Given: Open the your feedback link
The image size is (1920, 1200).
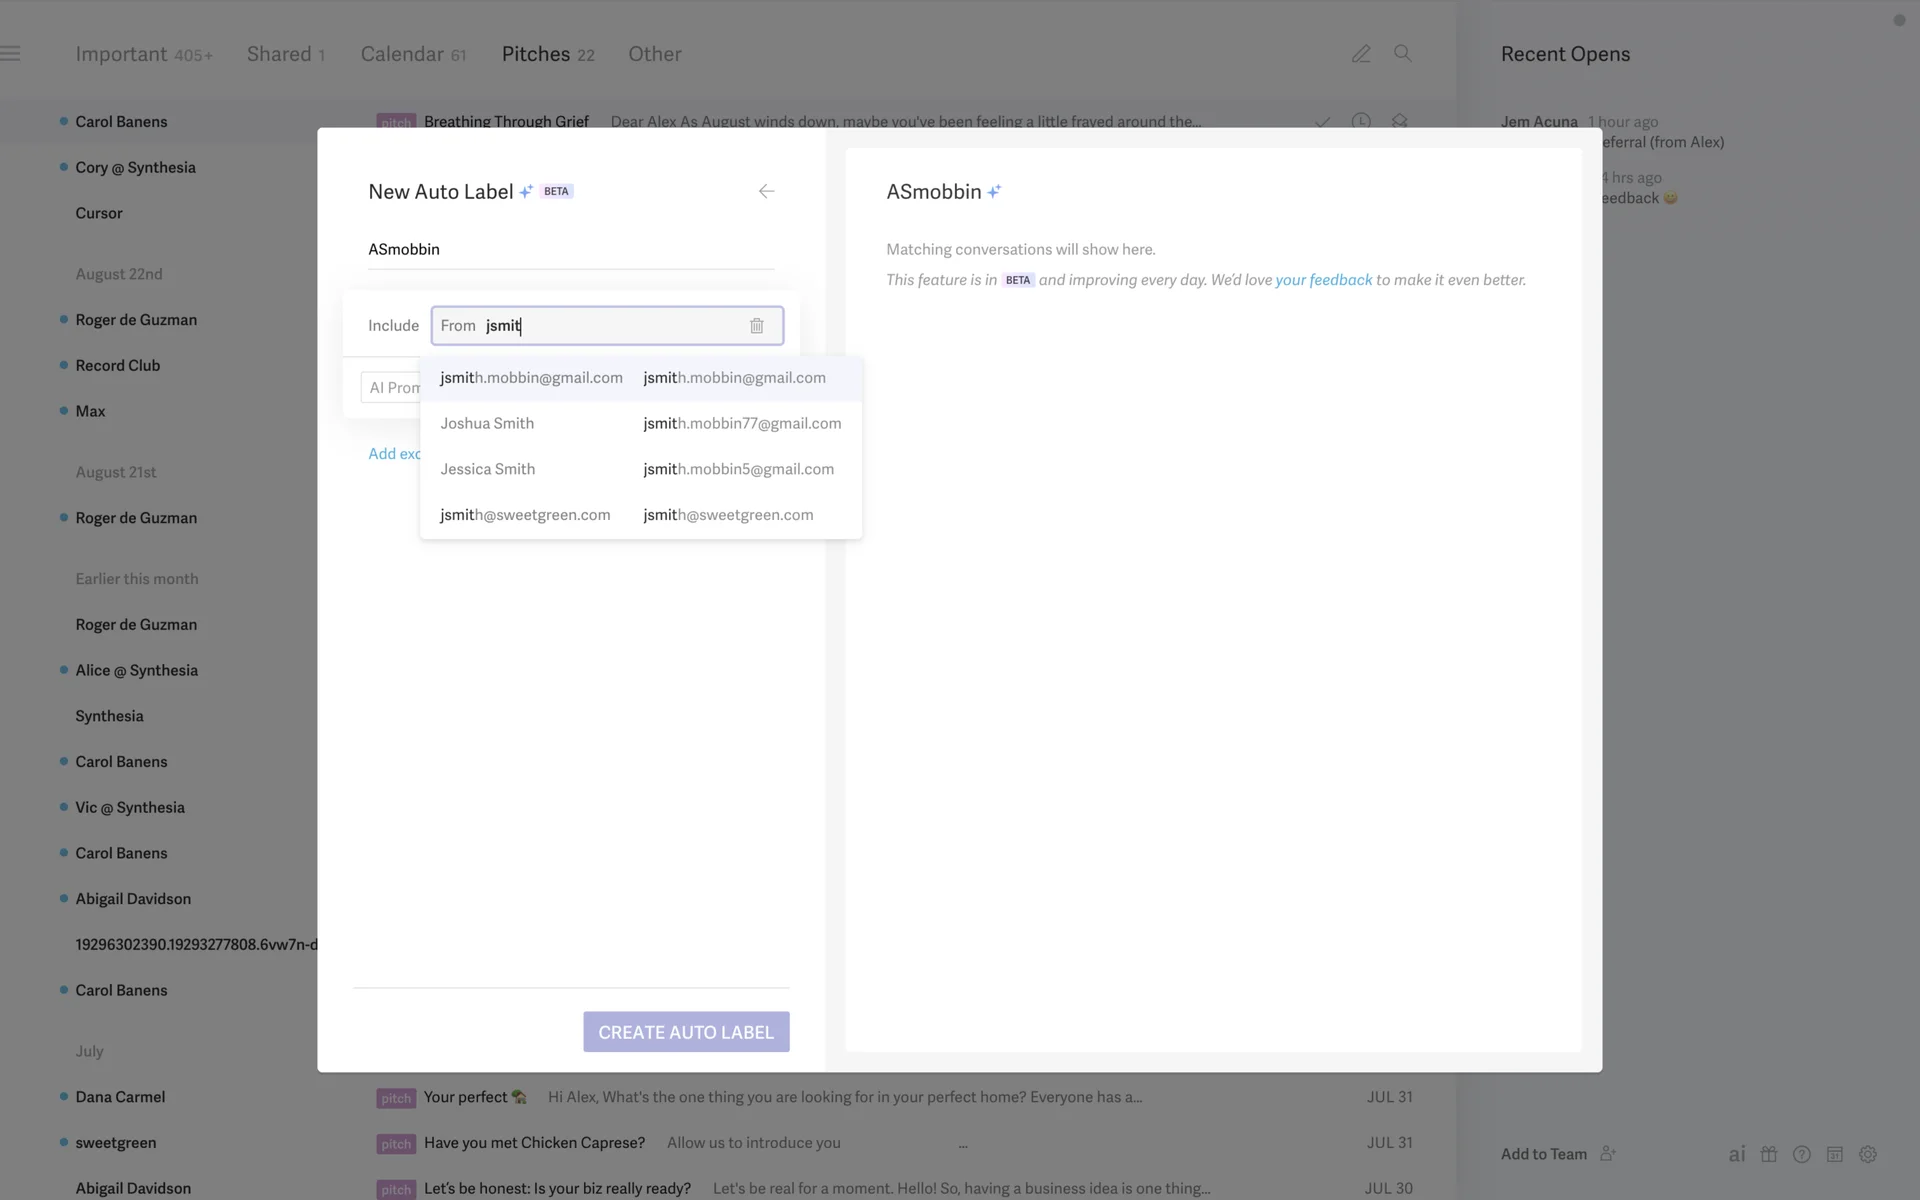Looking at the screenshot, I should point(1323,280).
